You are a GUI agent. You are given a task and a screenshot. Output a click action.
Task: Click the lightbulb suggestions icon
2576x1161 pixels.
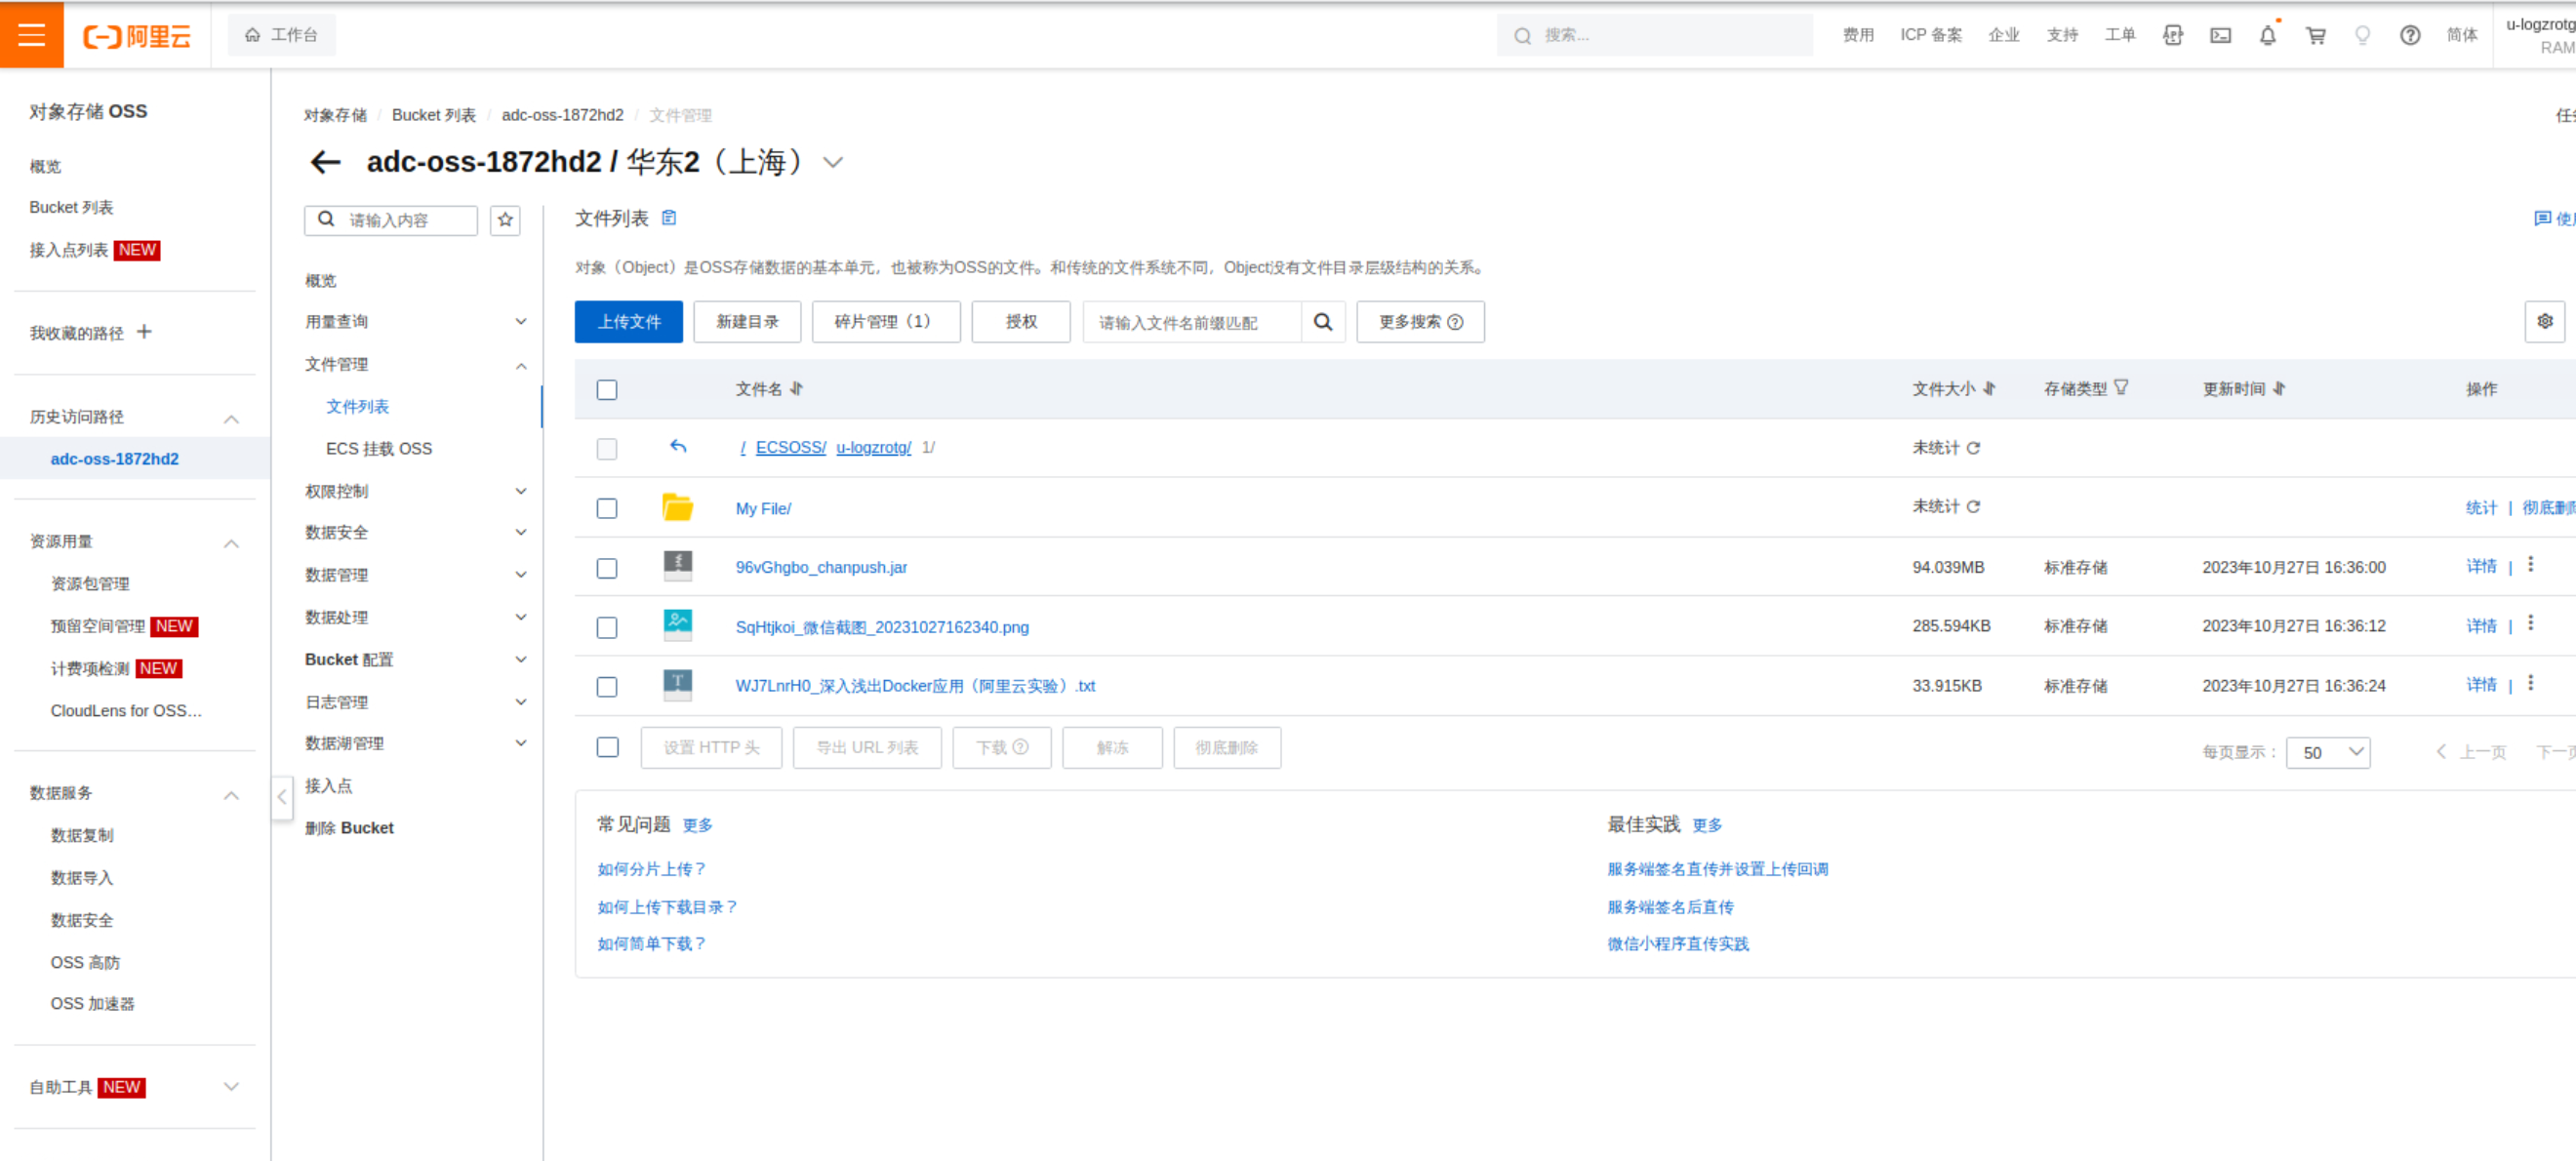tap(2362, 36)
